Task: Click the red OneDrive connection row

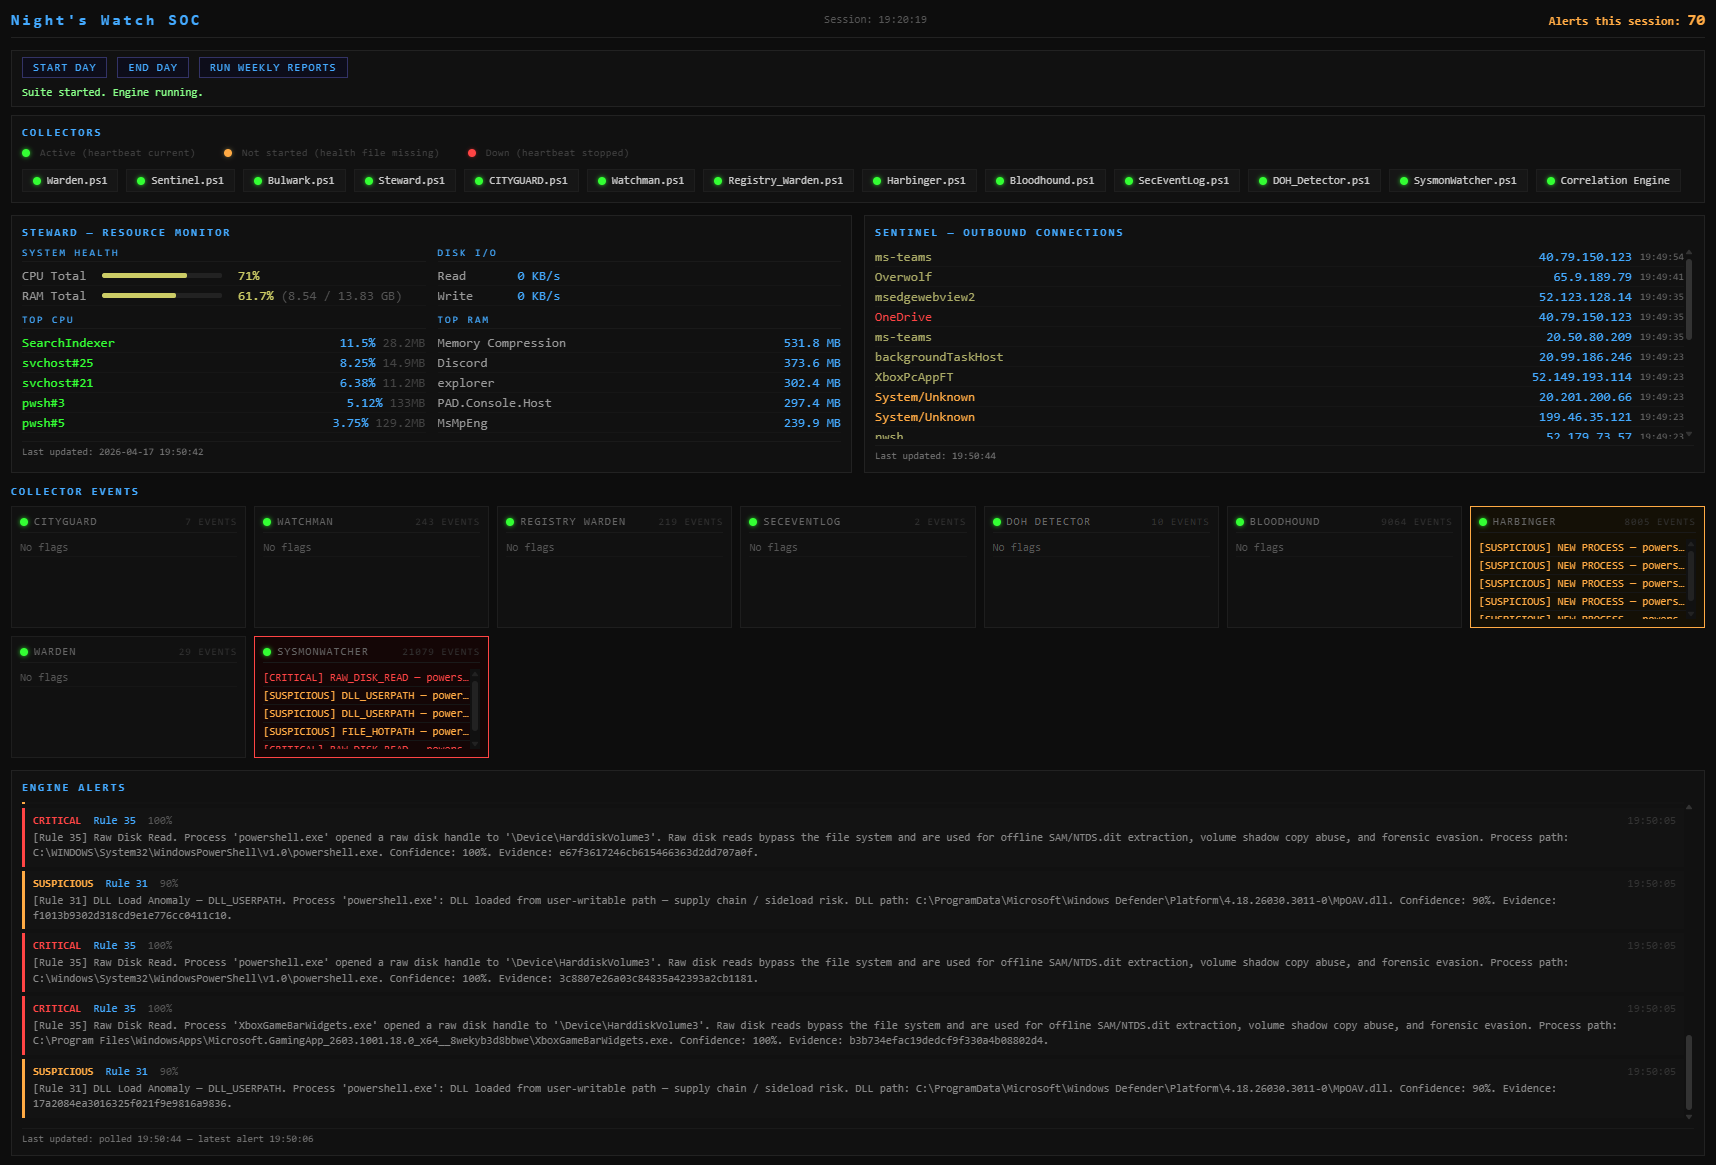Action: (x=1279, y=317)
